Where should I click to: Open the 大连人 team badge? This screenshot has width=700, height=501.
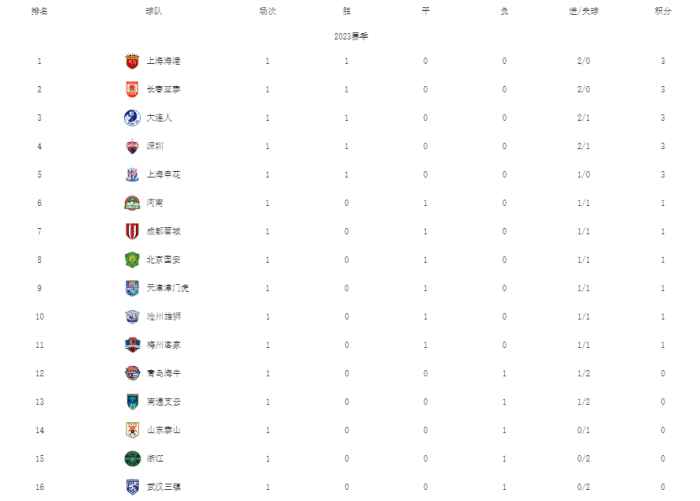pyautogui.click(x=132, y=118)
